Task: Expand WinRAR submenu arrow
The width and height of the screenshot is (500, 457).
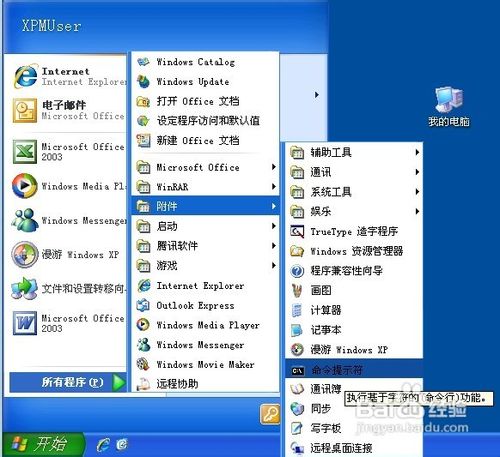Action: [274, 186]
